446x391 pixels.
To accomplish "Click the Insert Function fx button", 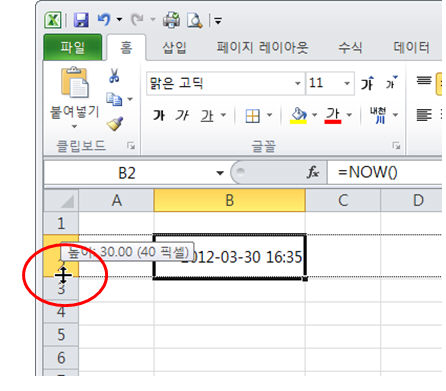I will pyautogui.click(x=312, y=172).
